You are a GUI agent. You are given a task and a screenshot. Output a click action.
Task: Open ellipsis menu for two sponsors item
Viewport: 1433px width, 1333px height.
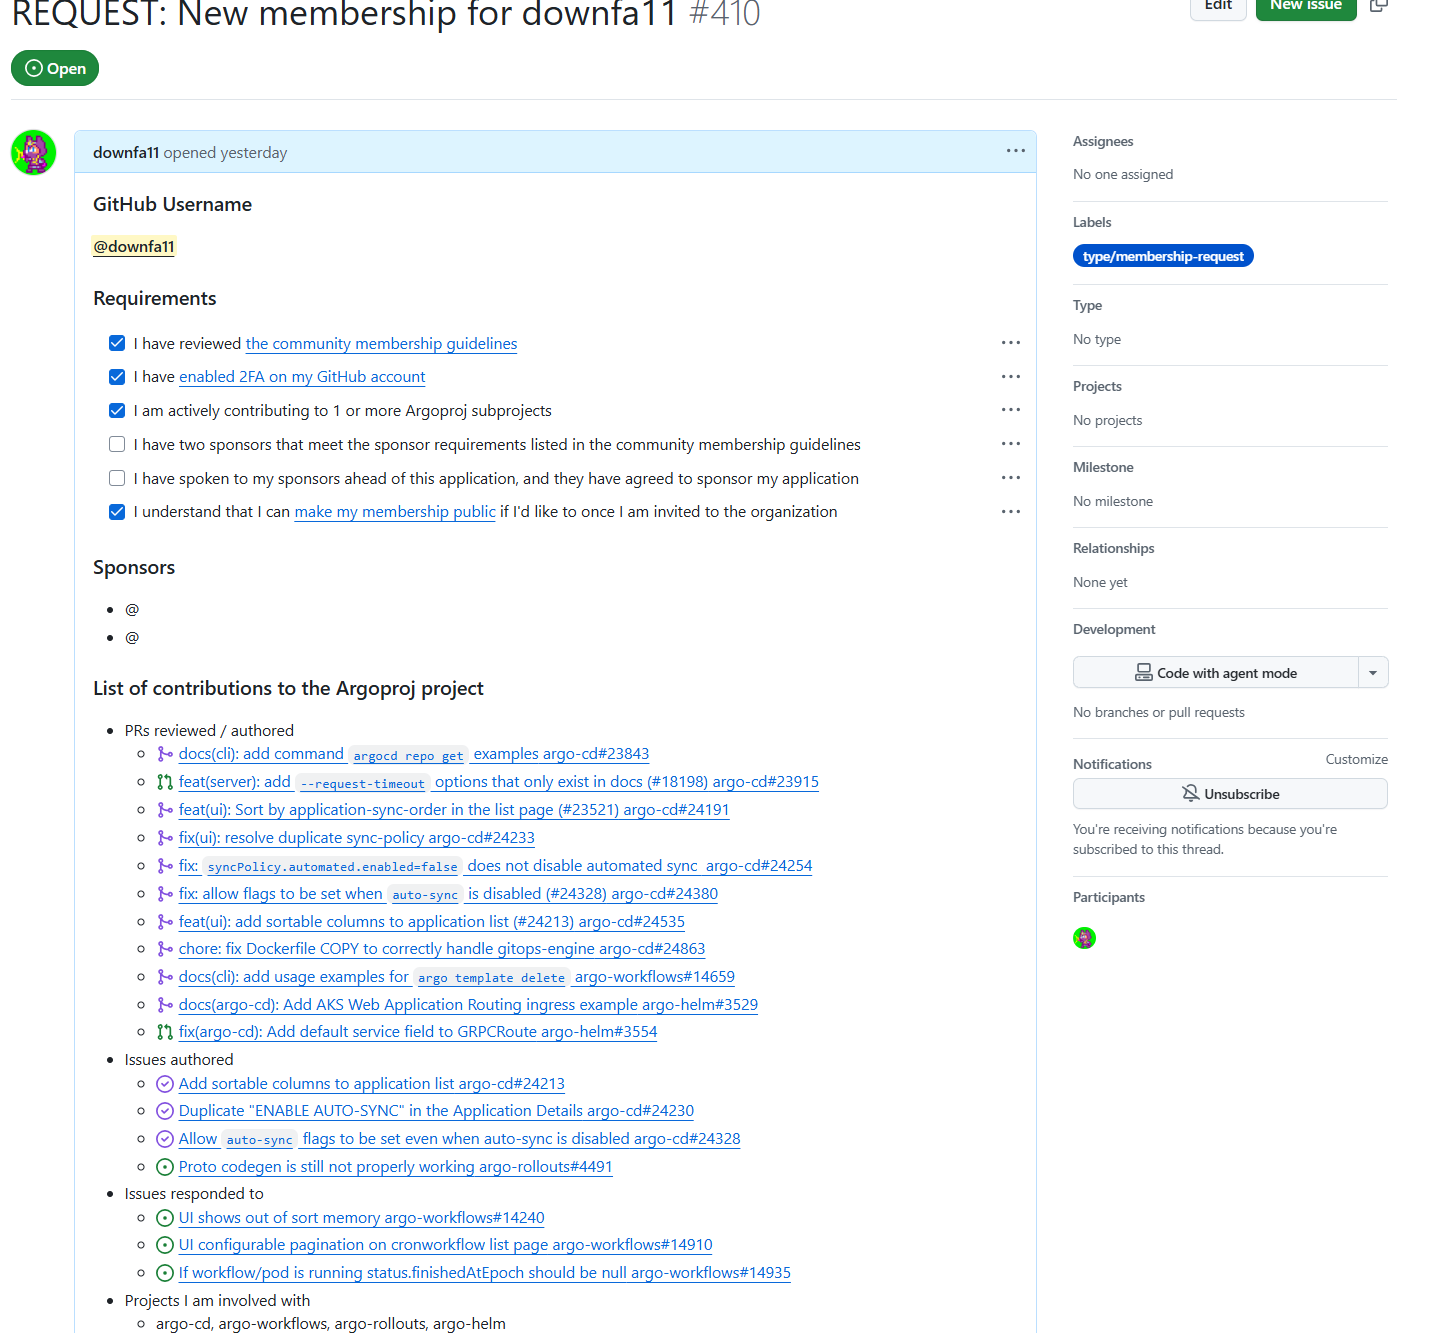tap(1011, 444)
